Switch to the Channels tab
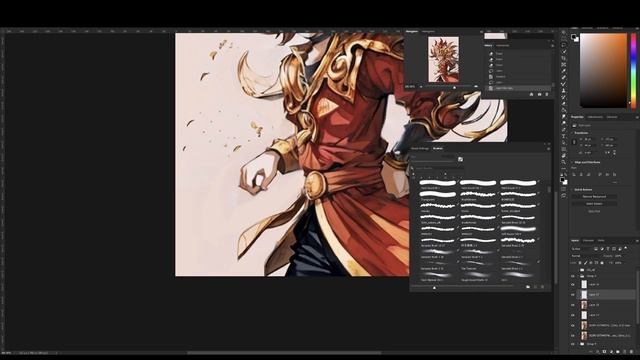 click(588, 240)
